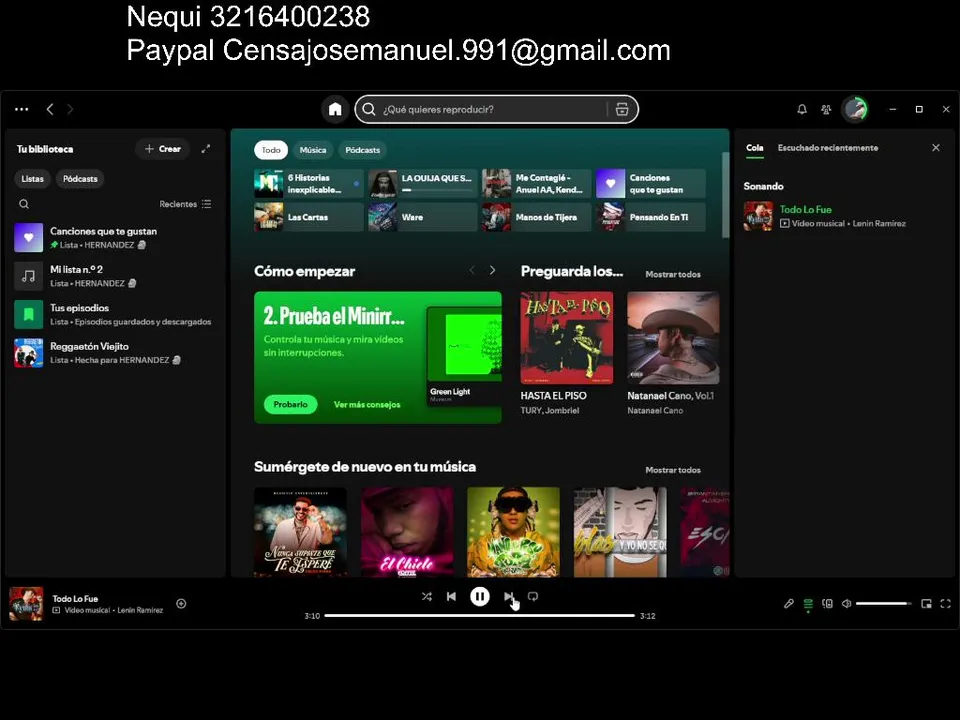Close the queue side panel

pyautogui.click(x=936, y=148)
